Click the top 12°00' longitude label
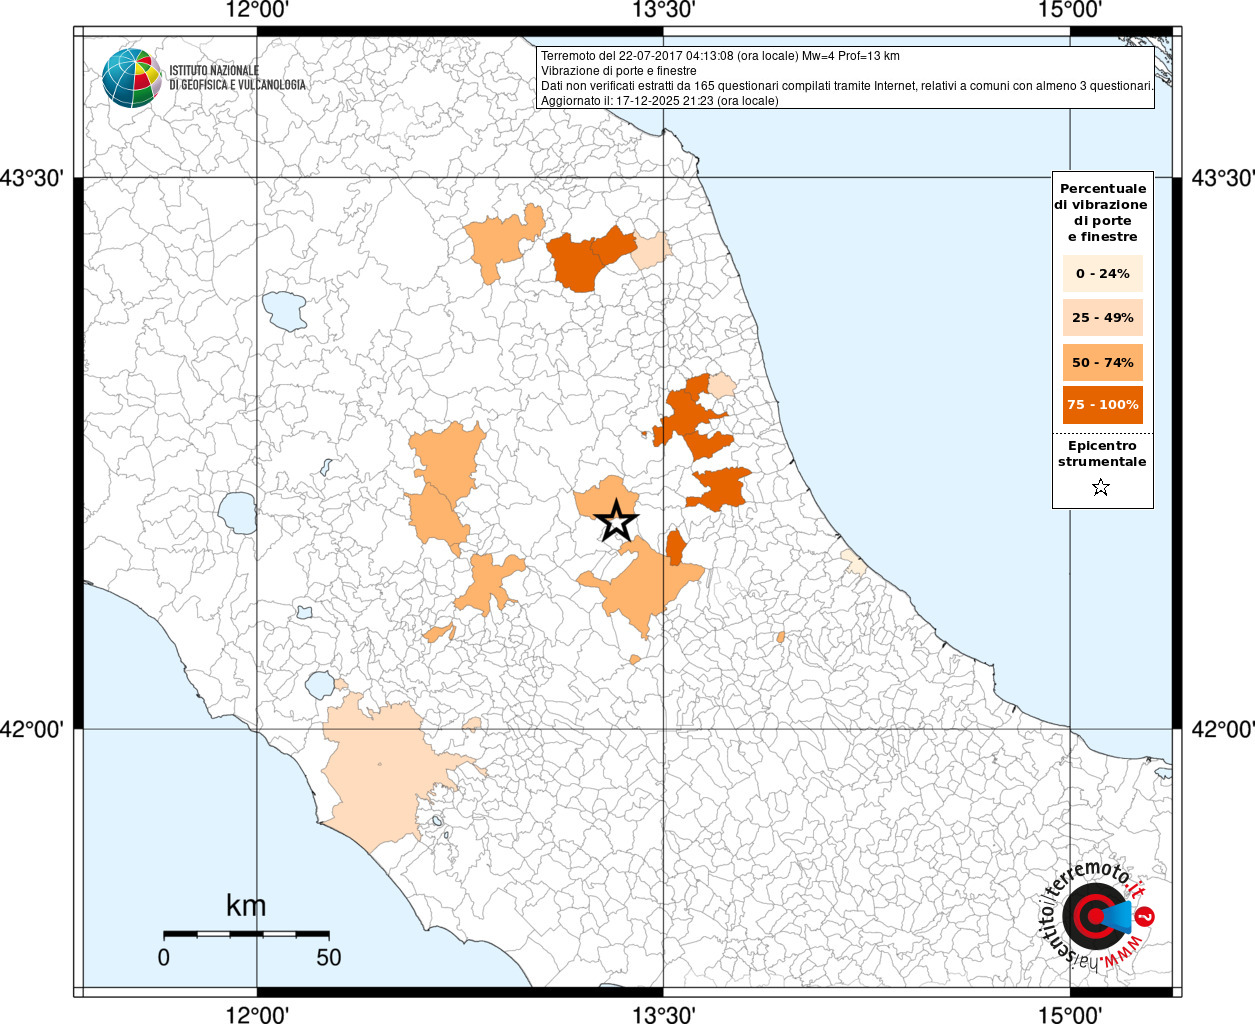Screen dimensions: 1255x1024 pos(257,10)
